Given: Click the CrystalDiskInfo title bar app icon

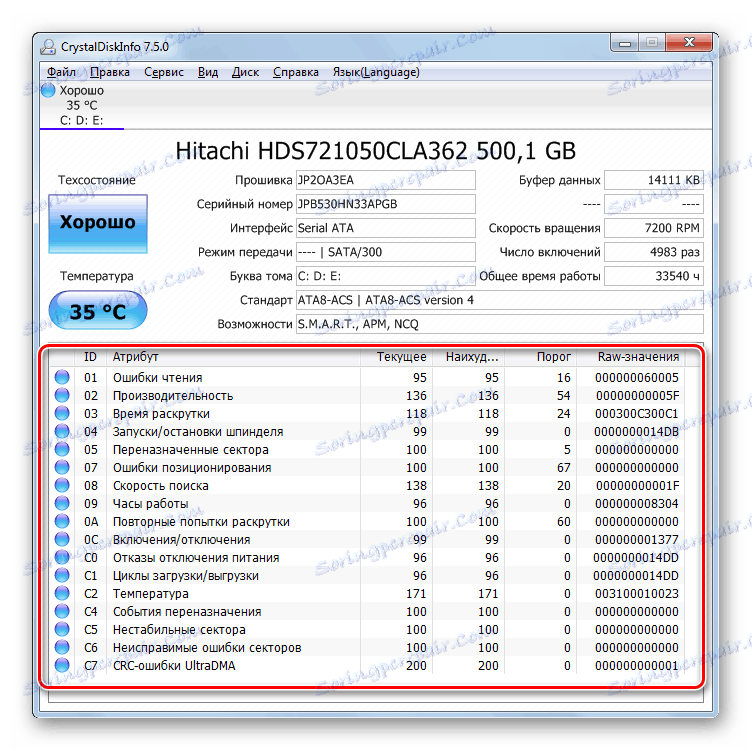Looking at the screenshot, I should [x=48, y=47].
